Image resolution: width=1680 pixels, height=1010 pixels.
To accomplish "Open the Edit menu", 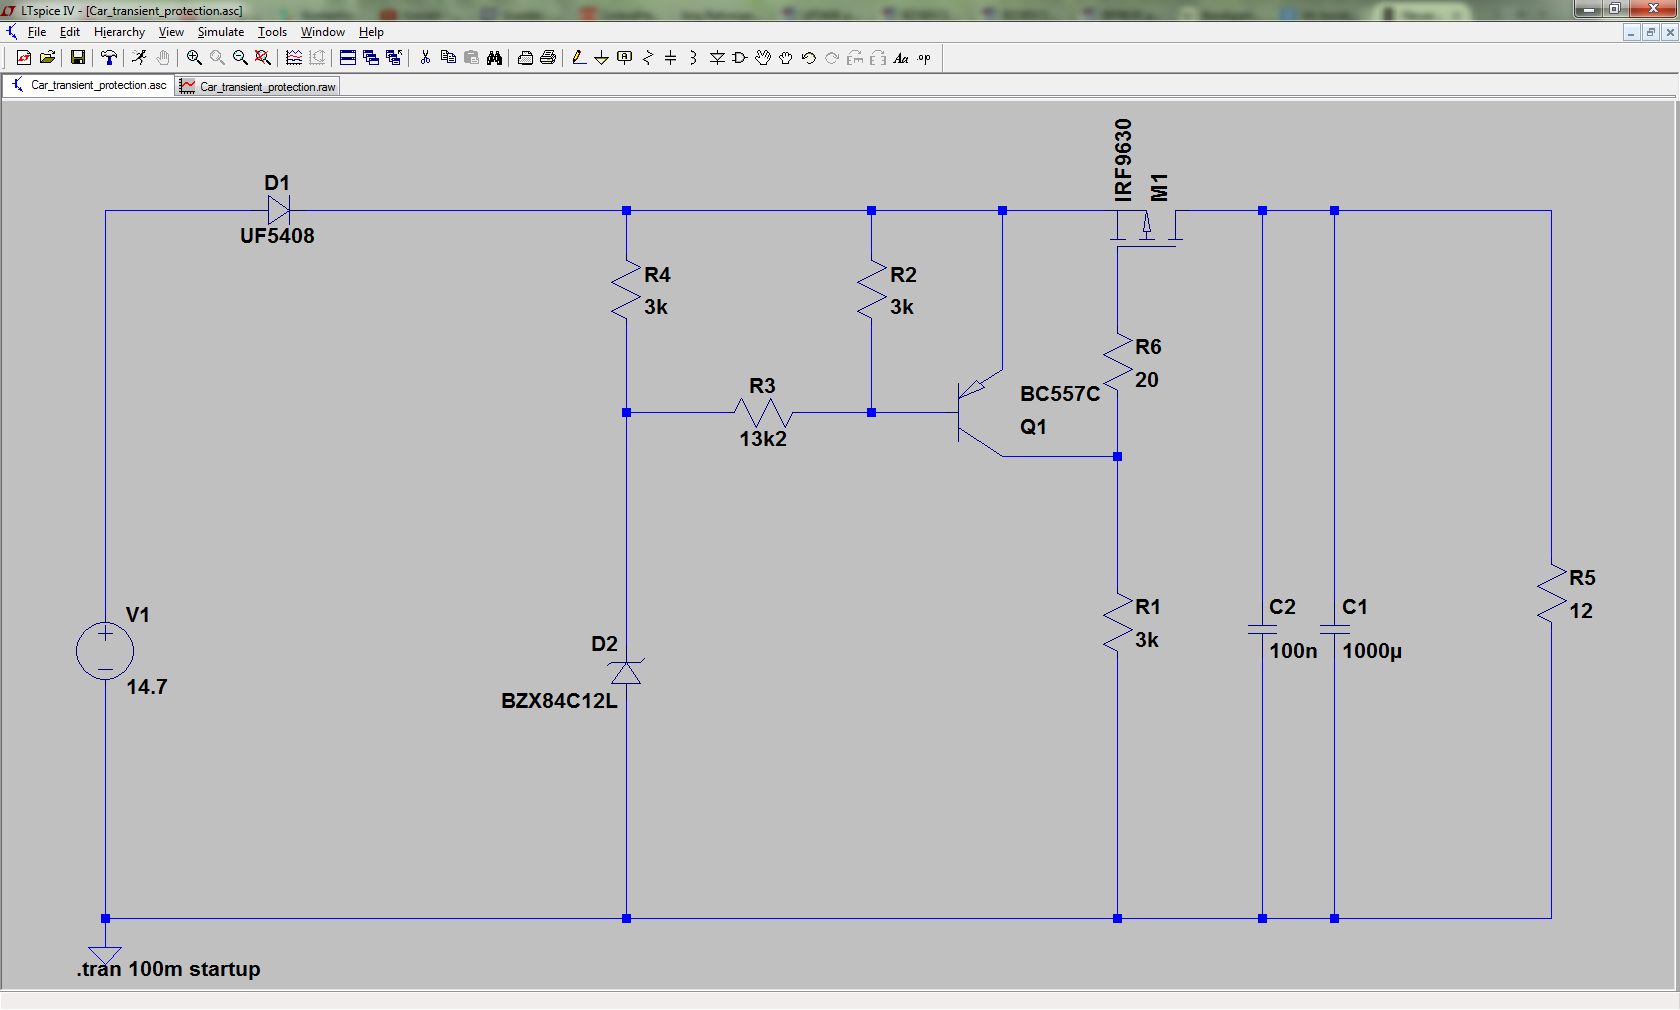I will [69, 32].
